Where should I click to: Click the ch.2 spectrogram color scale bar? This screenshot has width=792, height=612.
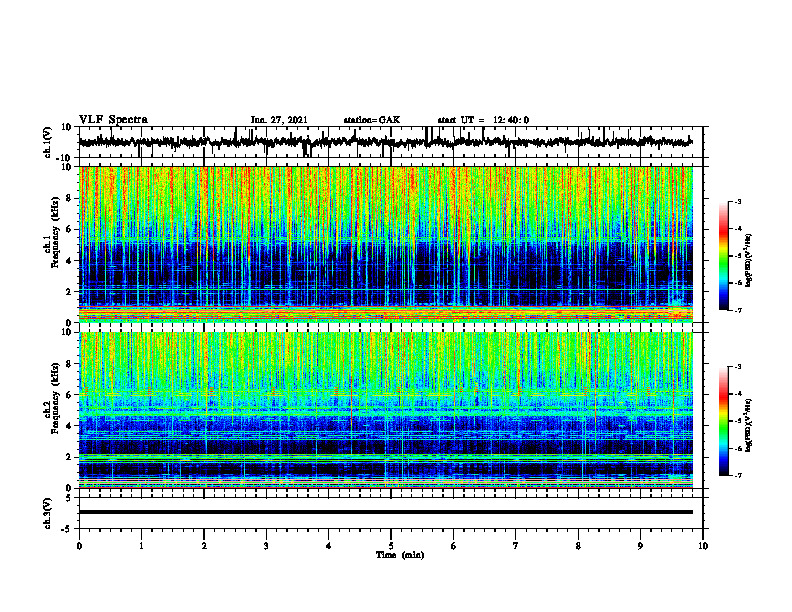[x=724, y=421]
